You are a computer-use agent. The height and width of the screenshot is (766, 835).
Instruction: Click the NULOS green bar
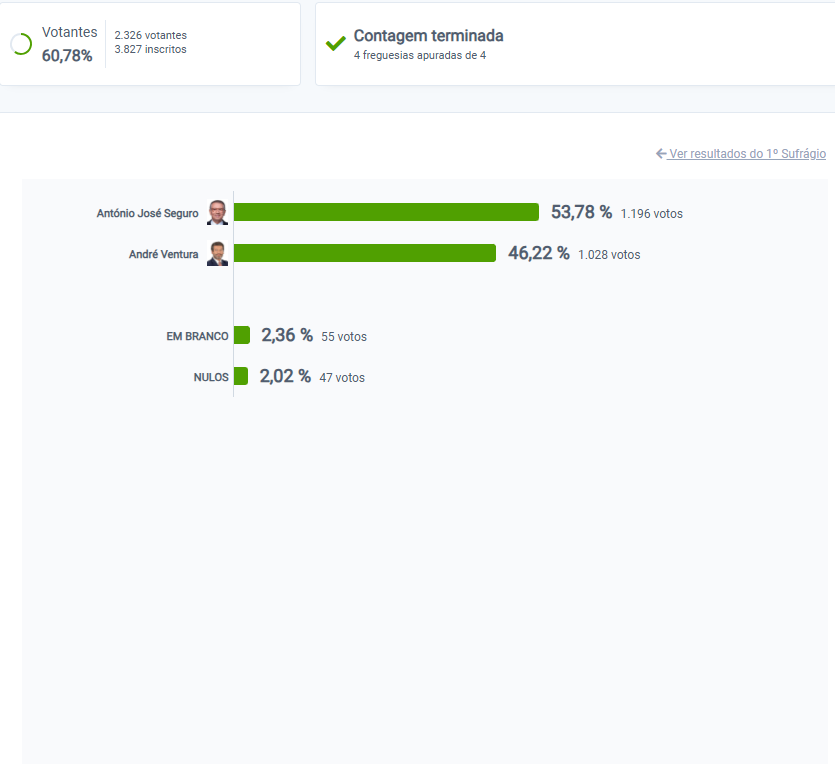(x=241, y=376)
